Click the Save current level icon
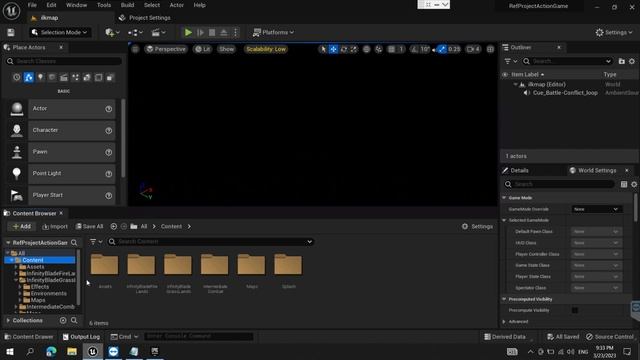This screenshot has height=360, width=640. coord(11,32)
